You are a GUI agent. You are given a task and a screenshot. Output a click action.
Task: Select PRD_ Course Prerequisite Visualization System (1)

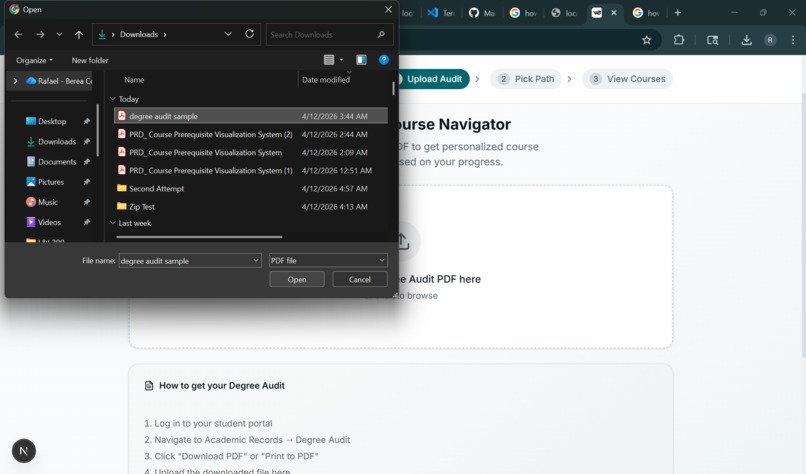[251, 170]
